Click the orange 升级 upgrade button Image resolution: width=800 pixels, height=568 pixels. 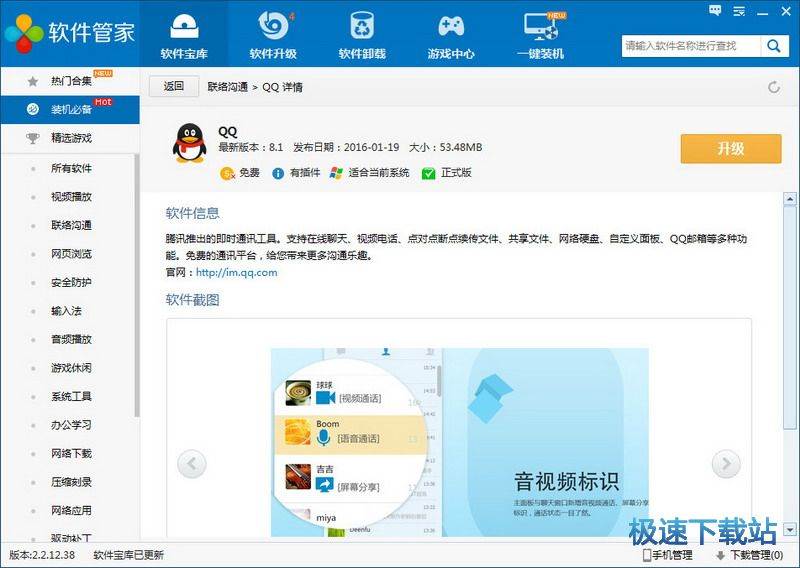(730, 148)
